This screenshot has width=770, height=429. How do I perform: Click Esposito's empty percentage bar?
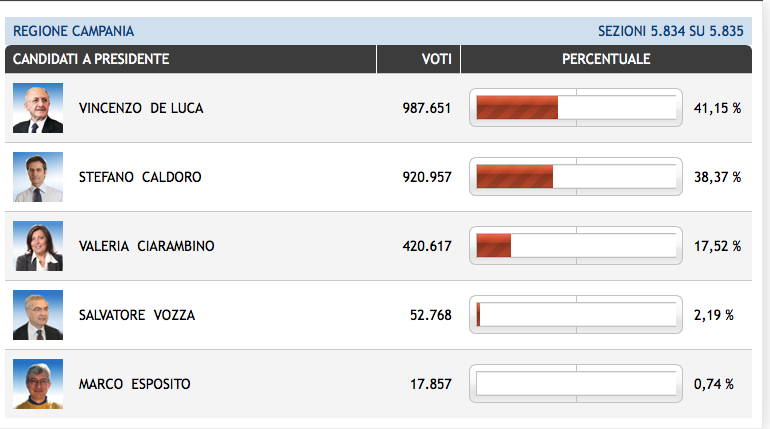575,384
